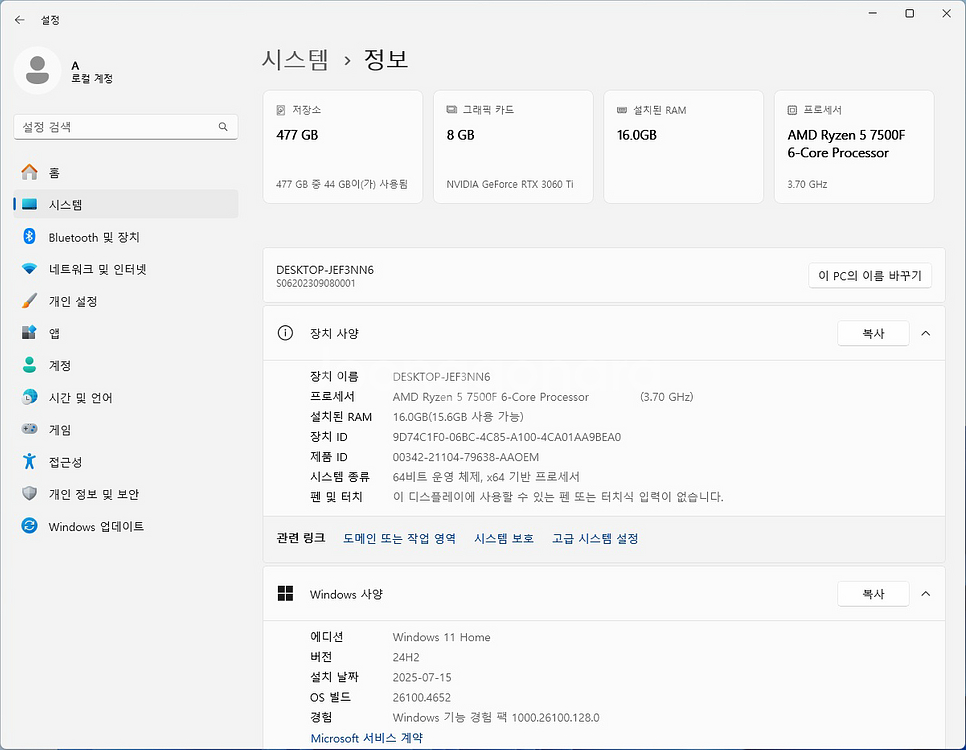Screen dimensions: 966x750
Task: Click the 로컬 계정 user name text
Action: 92,78
